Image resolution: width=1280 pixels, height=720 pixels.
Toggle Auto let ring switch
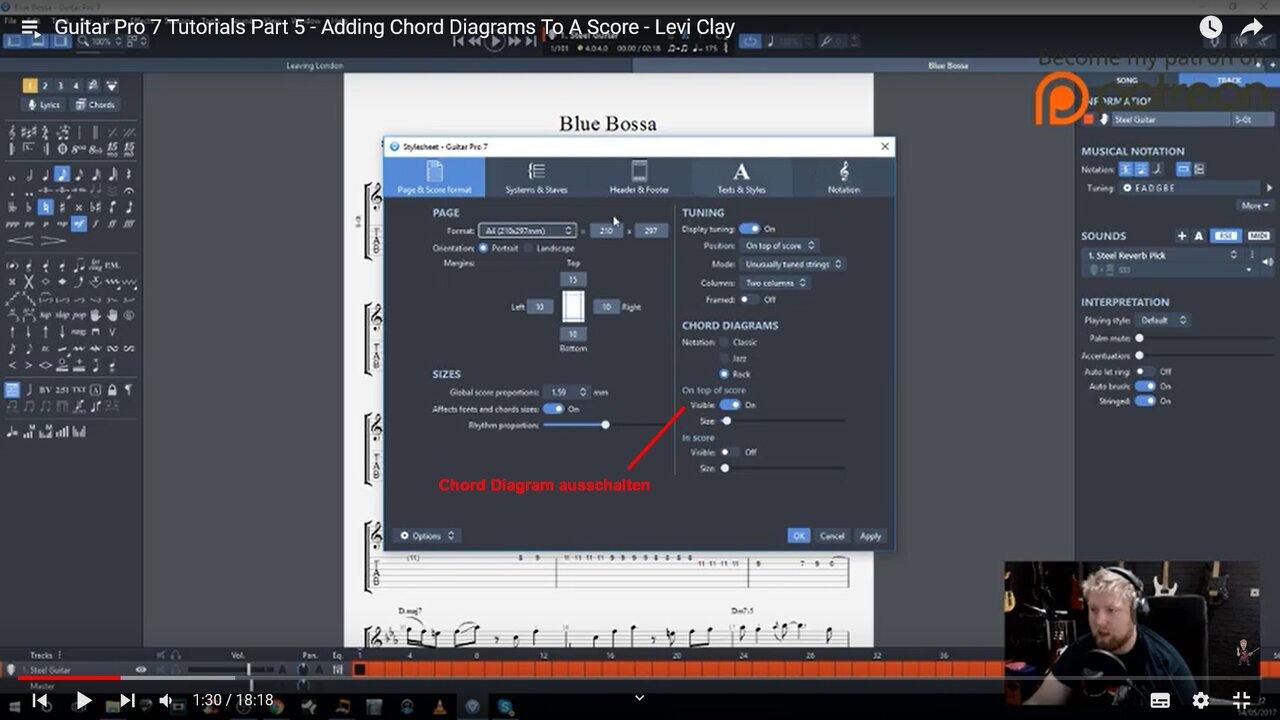click(x=1144, y=371)
